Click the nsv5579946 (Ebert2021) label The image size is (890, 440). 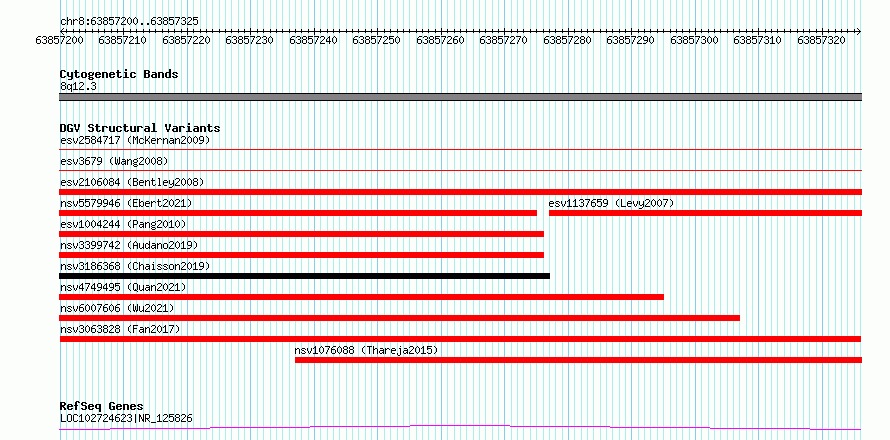tap(126, 203)
